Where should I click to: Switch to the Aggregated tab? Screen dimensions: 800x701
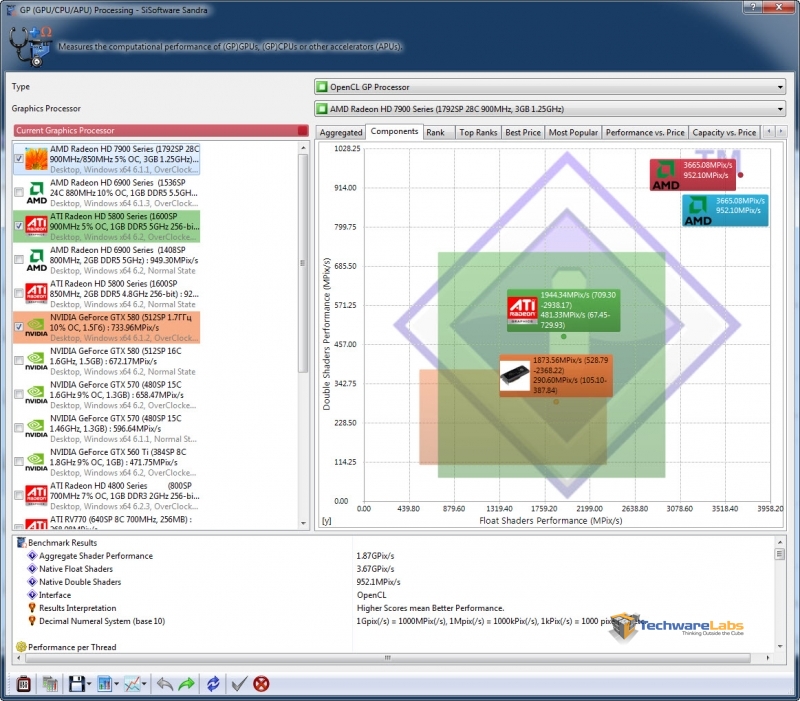341,133
